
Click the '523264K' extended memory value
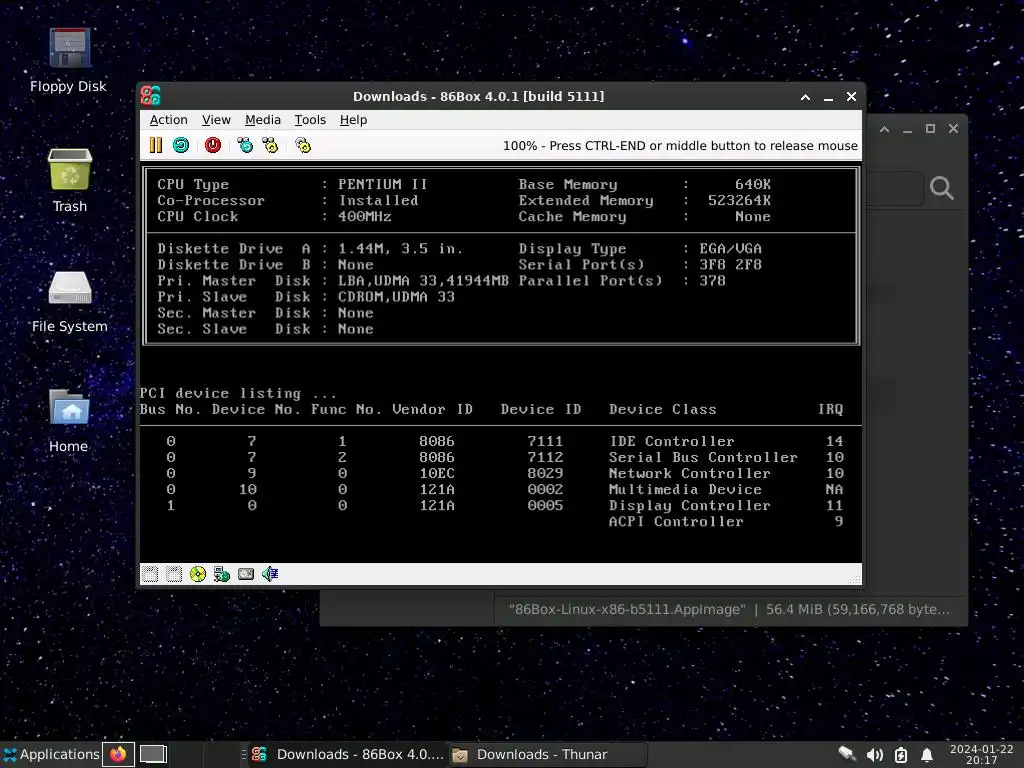click(739, 200)
